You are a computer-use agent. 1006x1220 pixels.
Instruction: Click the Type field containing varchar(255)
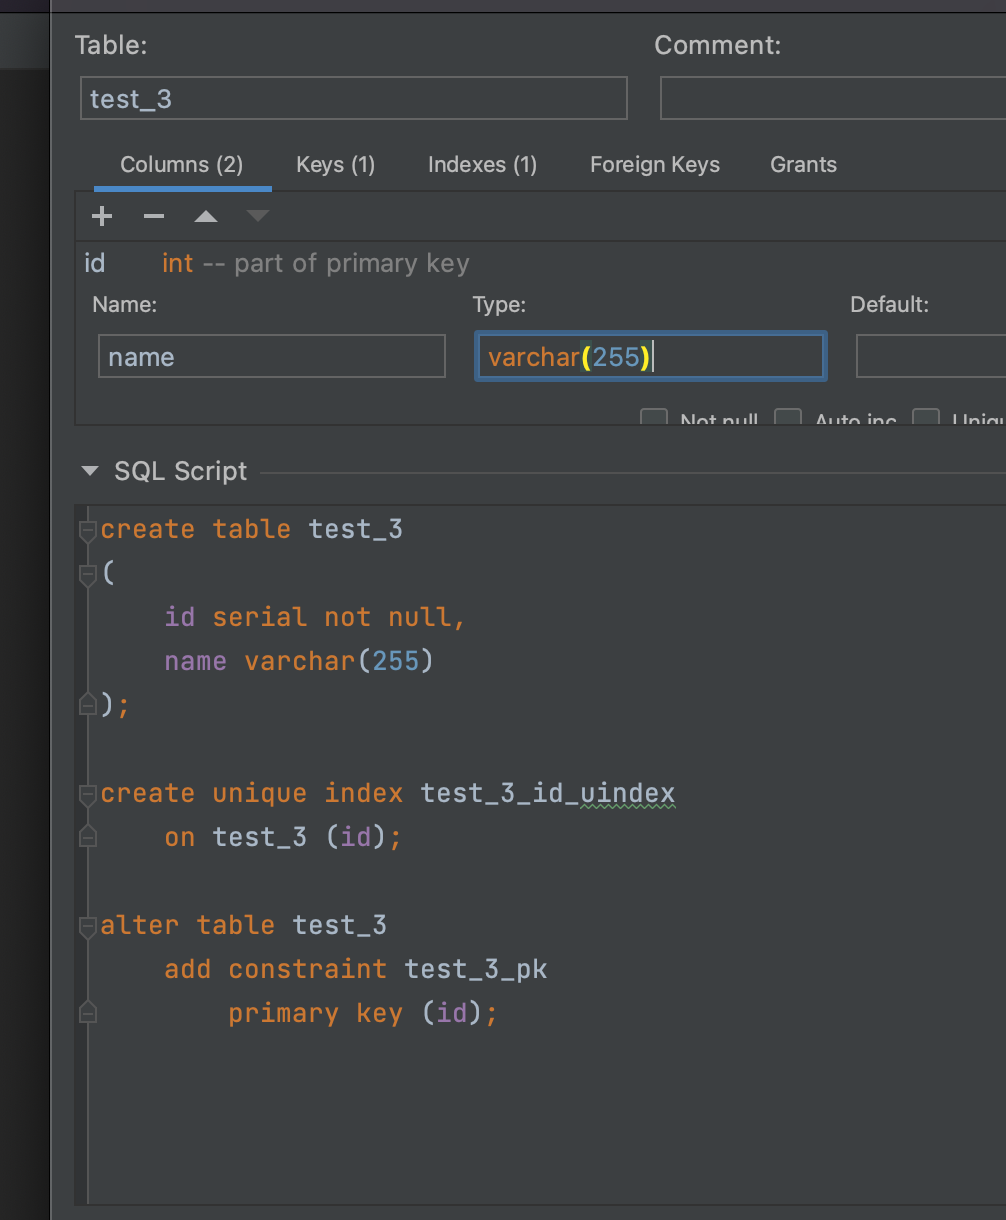650,356
